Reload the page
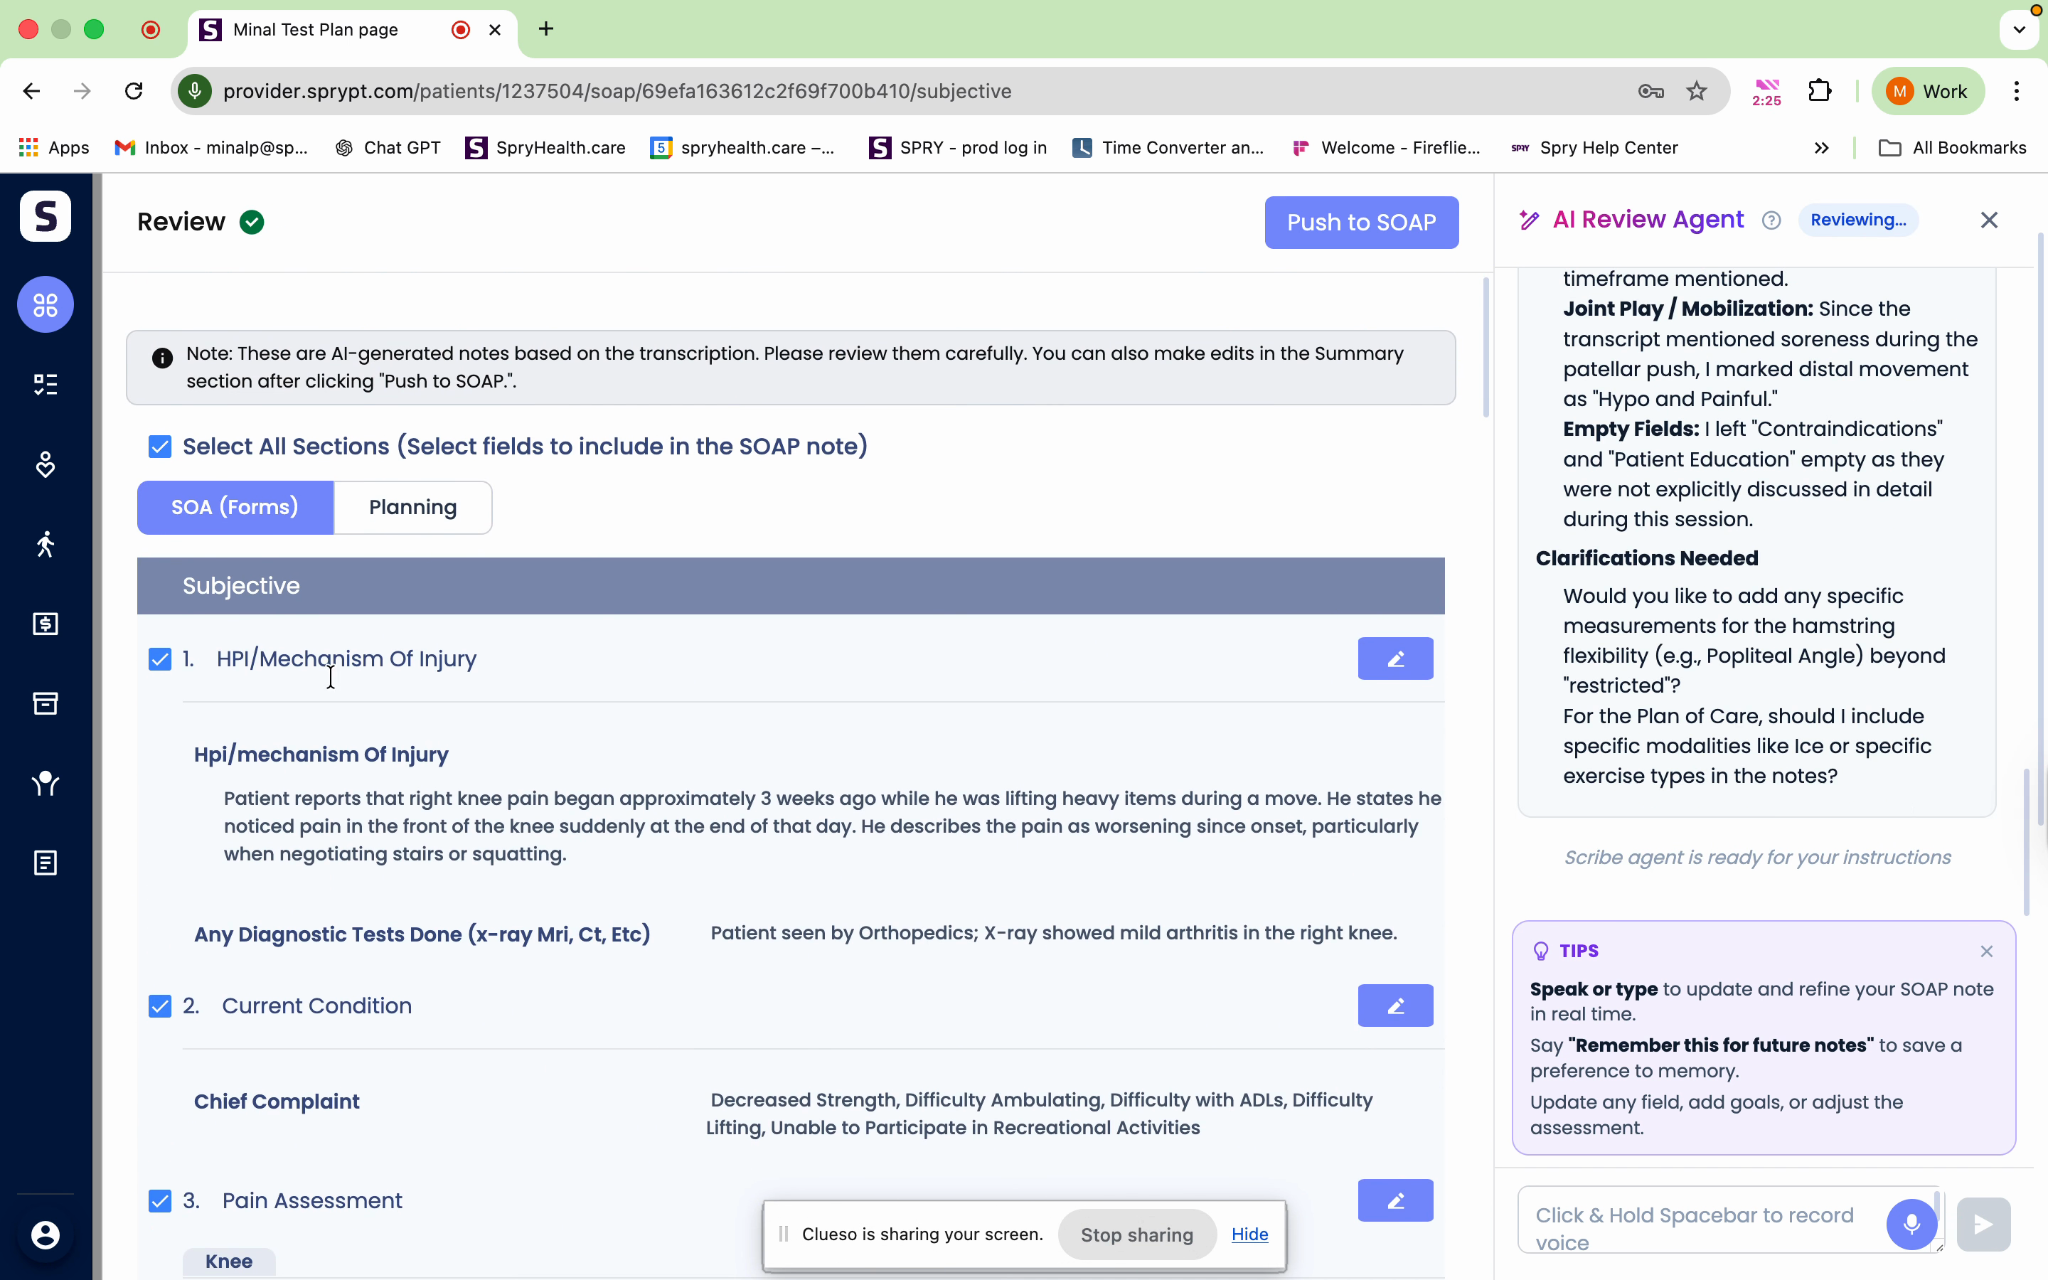 pos(133,91)
